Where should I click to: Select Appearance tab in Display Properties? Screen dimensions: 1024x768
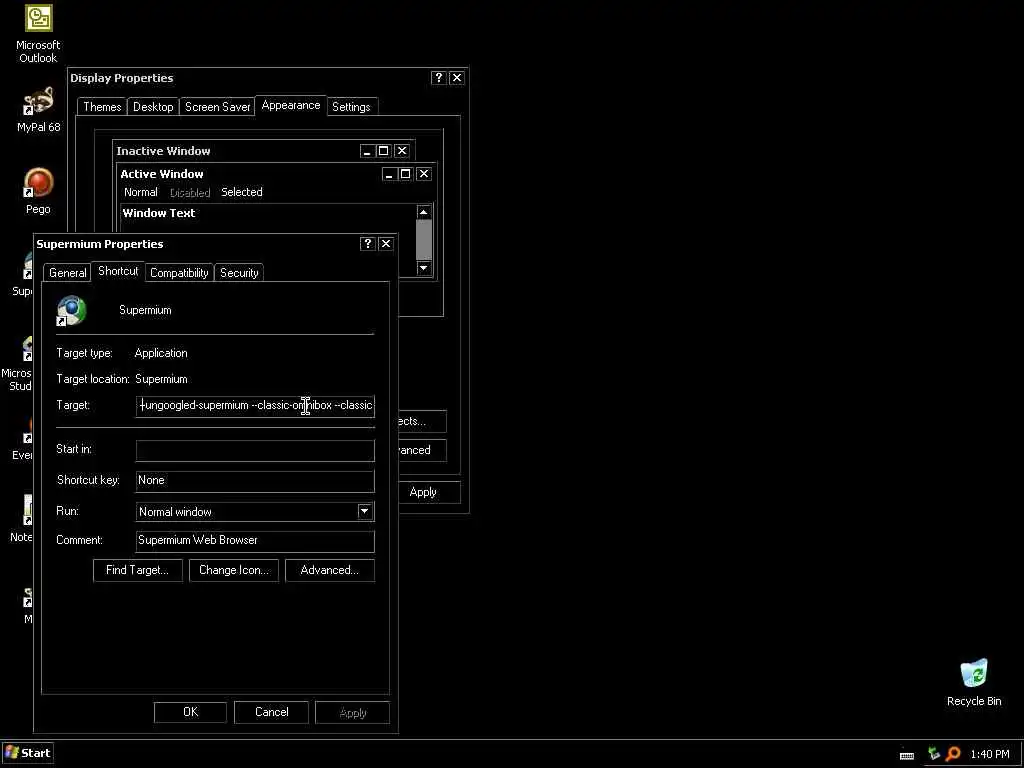(291, 105)
